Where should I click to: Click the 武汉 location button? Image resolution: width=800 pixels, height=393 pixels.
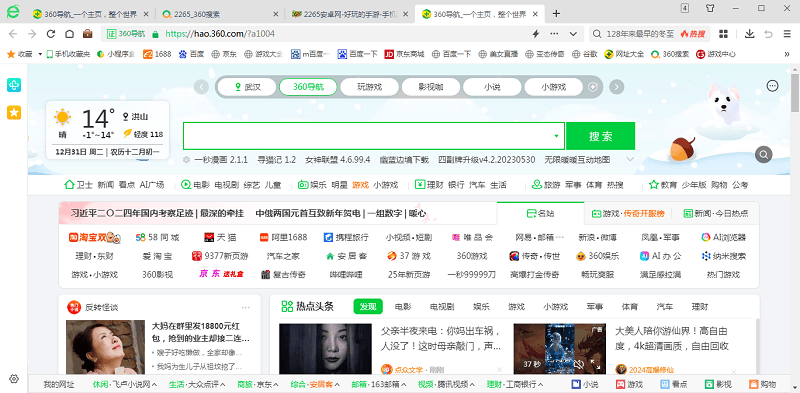pyautogui.click(x=247, y=87)
